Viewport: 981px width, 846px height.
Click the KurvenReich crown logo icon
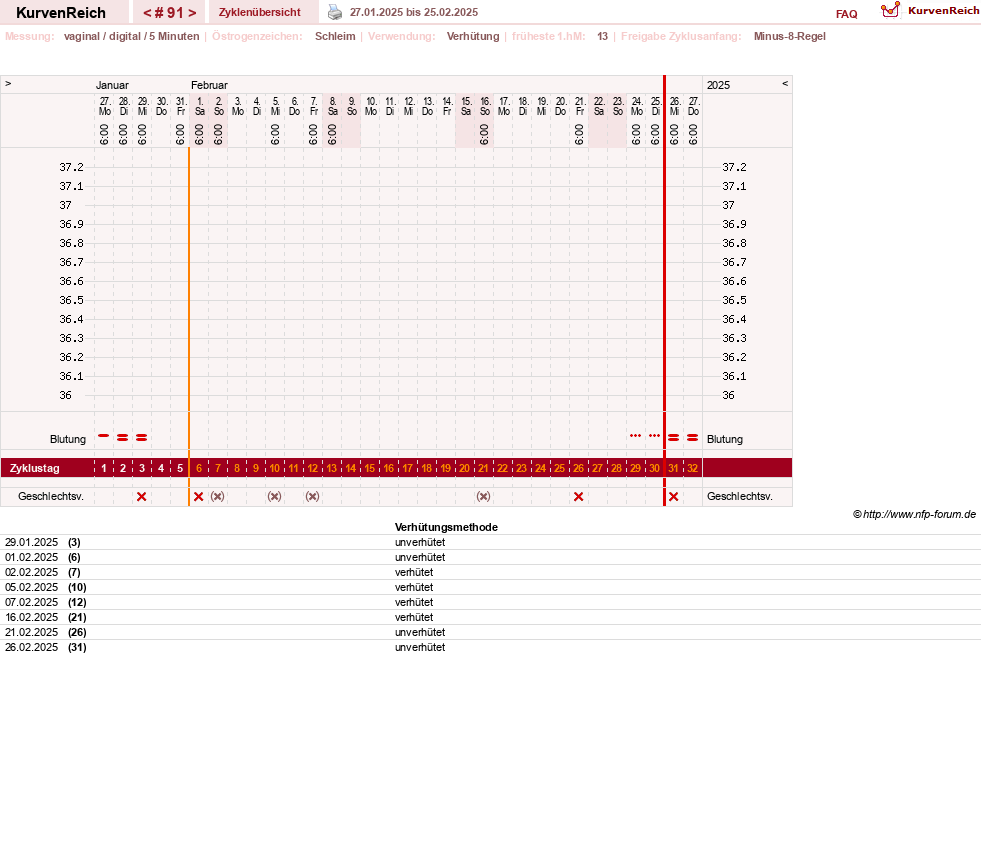[890, 10]
